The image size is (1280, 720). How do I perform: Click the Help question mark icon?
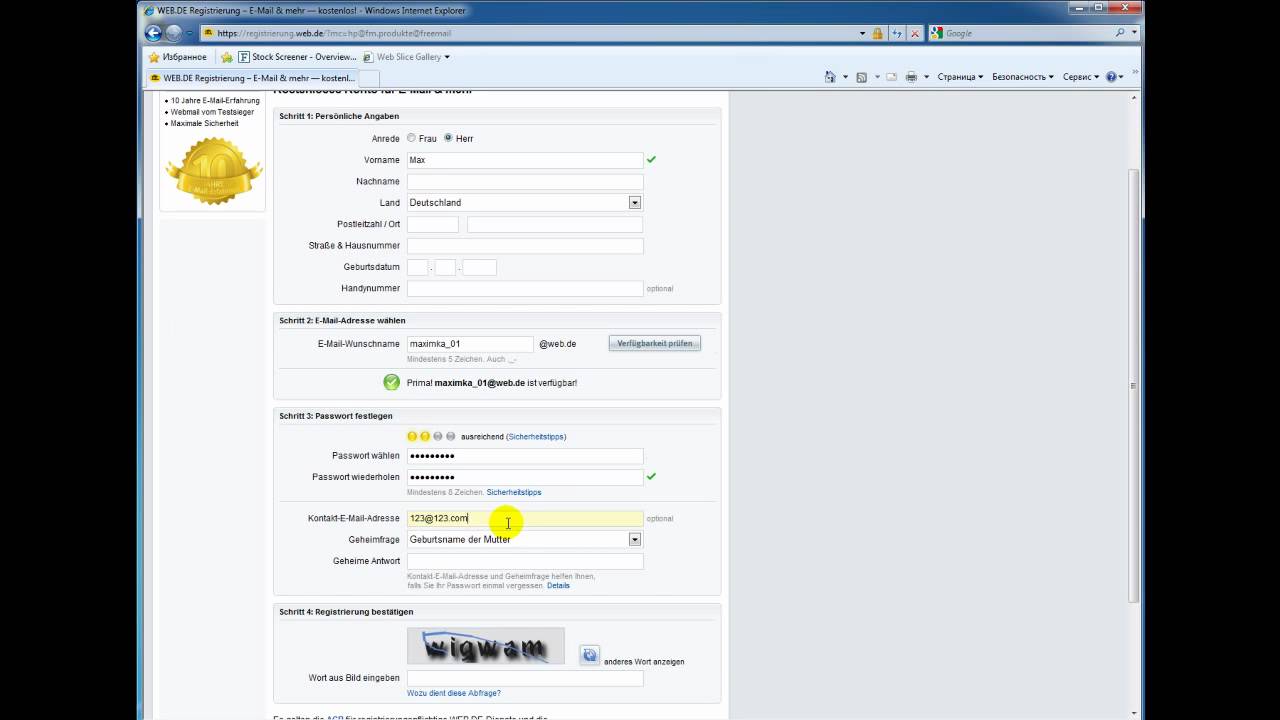click(1111, 77)
